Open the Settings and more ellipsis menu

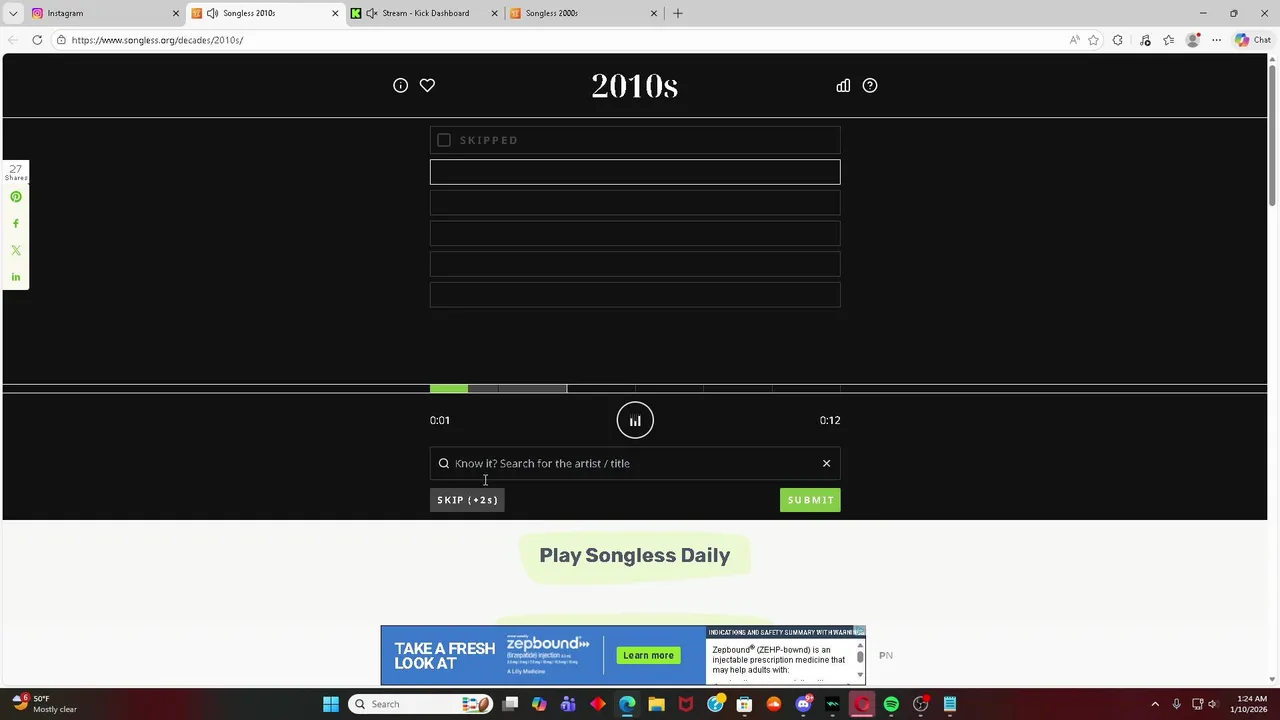1216,40
